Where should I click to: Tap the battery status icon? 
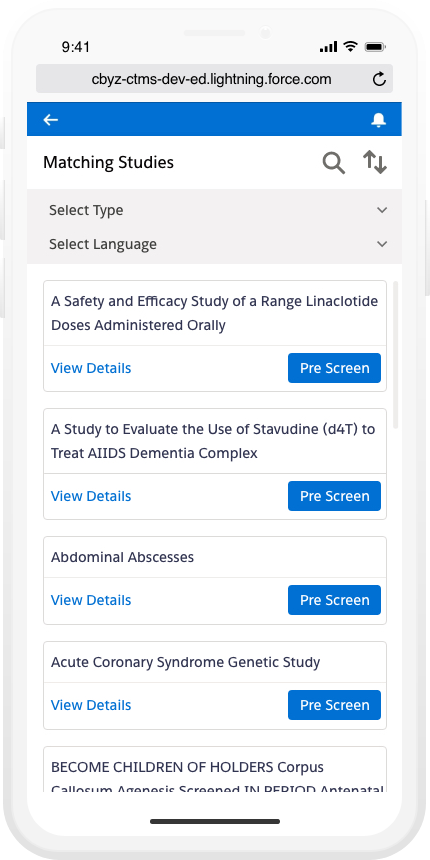376,47
